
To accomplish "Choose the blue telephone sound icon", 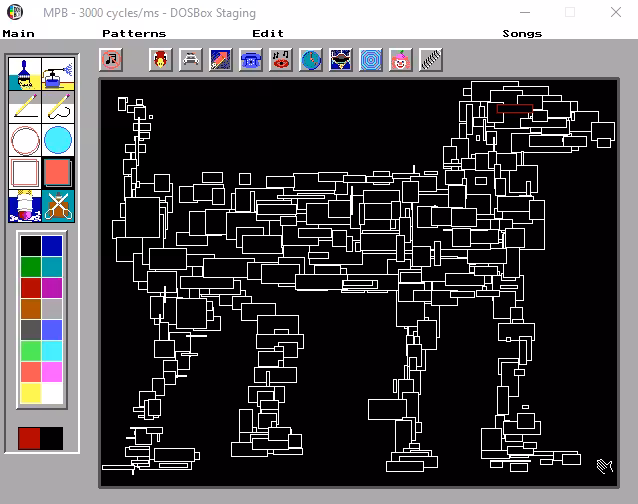I will 251,60.
